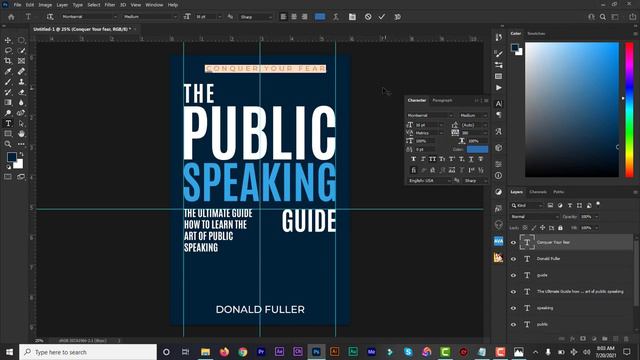Select the Brush tool
640x360 pixels.
click(x=8, y=82)
